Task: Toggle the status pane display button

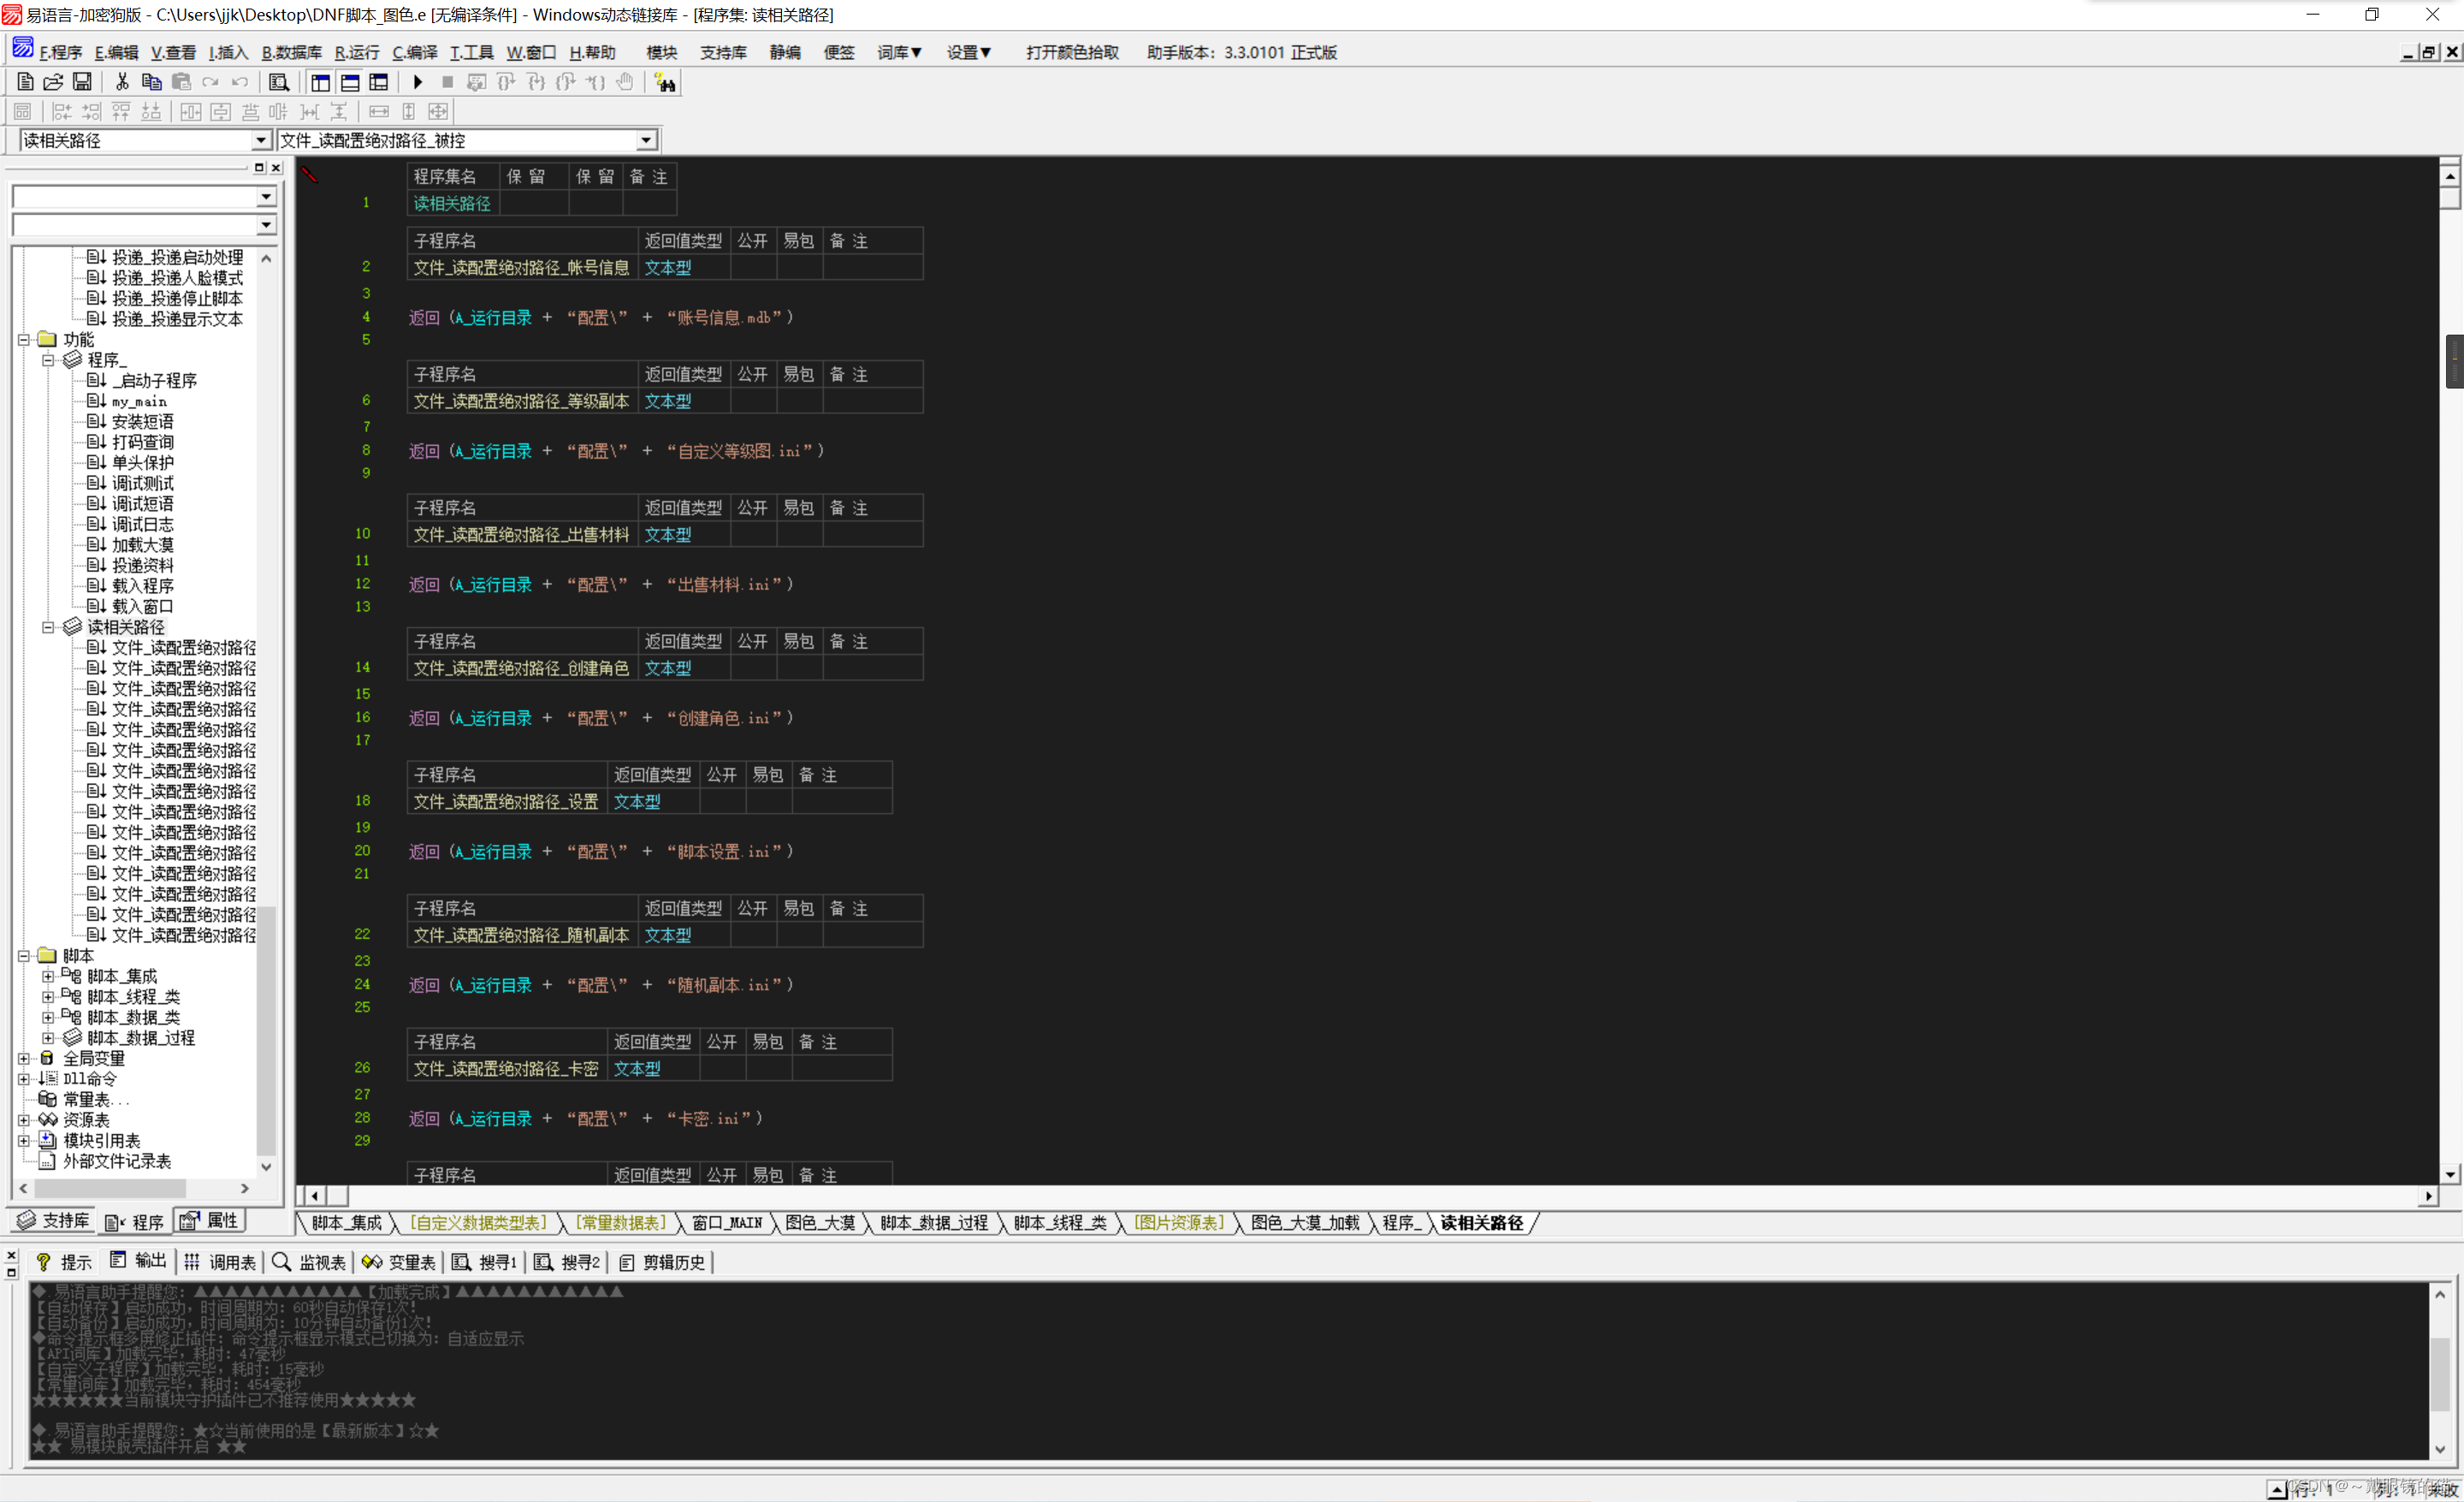Action: [x=350, y=82]
